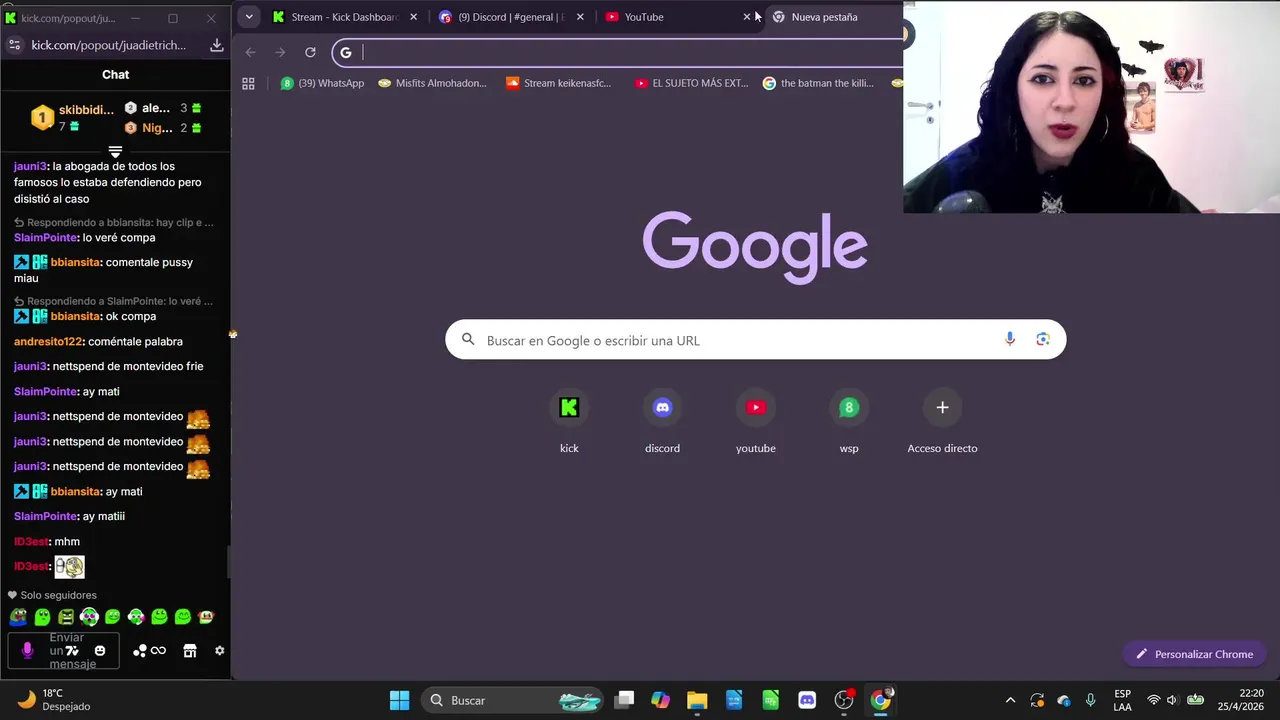The width and height of the screenshot is (1280, 720).
Task: Click the 7tv icon in message box
Action: click(x=72, y=651)
